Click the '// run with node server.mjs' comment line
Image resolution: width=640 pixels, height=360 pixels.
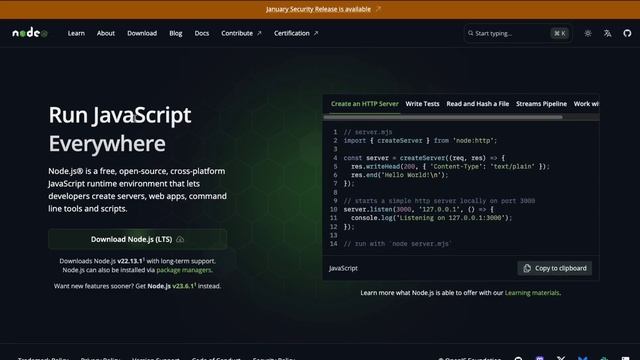click(397, 244)
